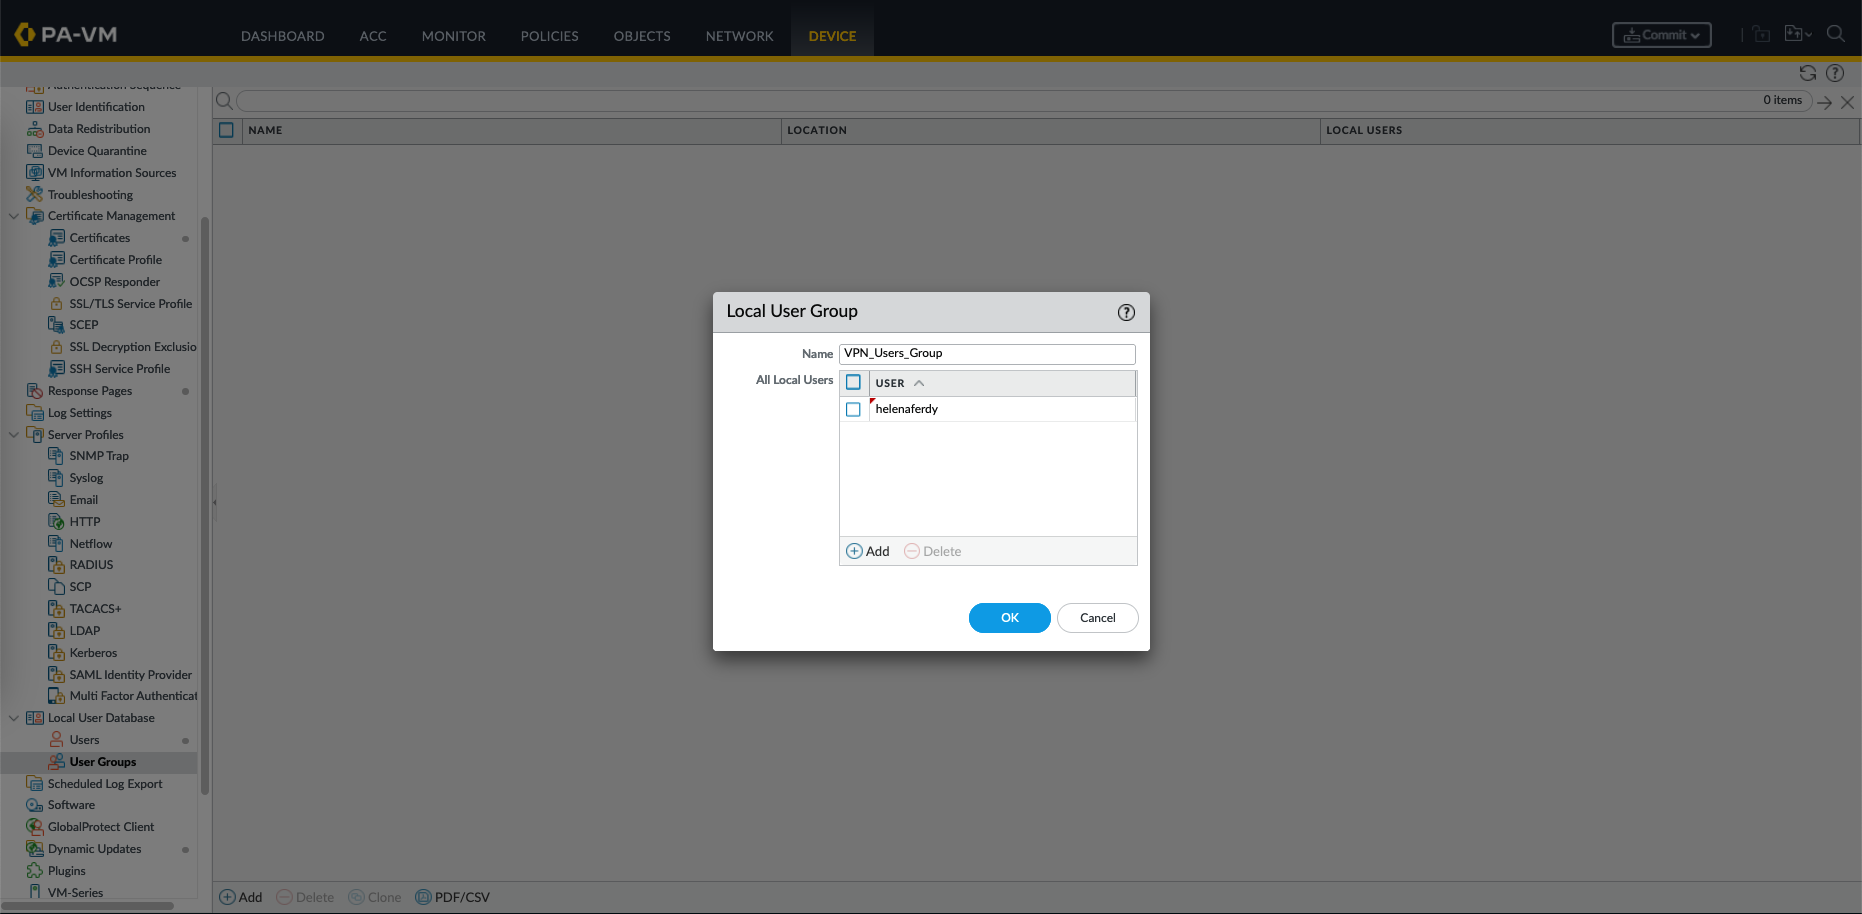Toggle the NAME column select-all checkbox
The image size is (1862, 914).
click(x=226, y=130)
